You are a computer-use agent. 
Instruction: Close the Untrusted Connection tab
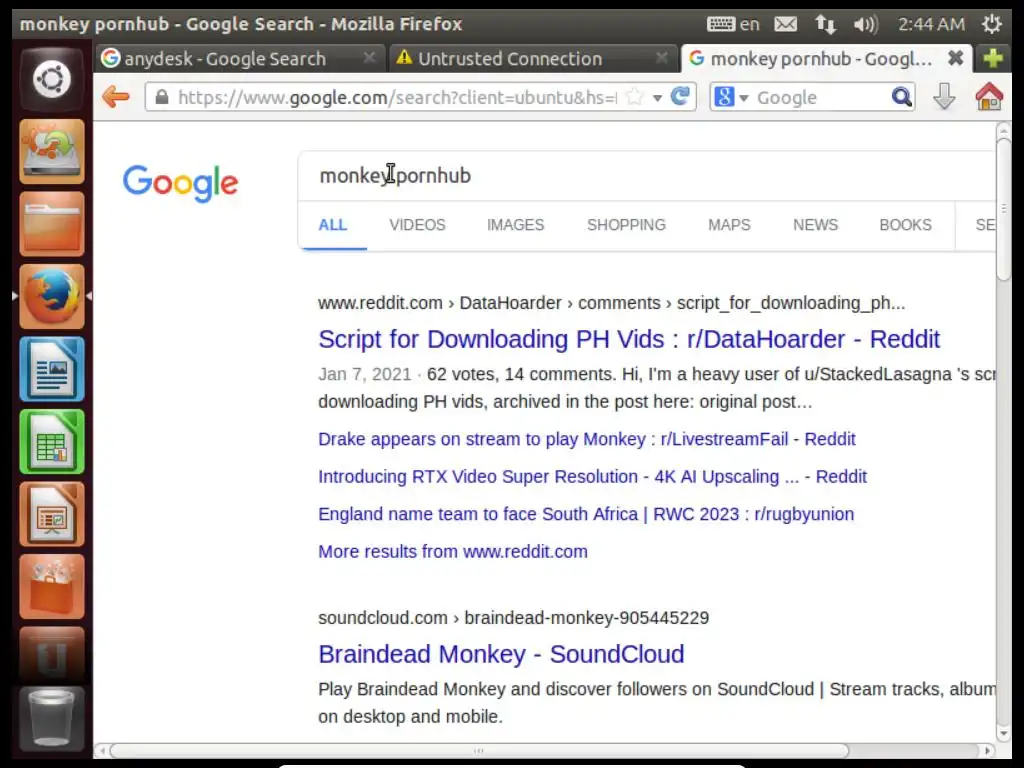point(661,57)
